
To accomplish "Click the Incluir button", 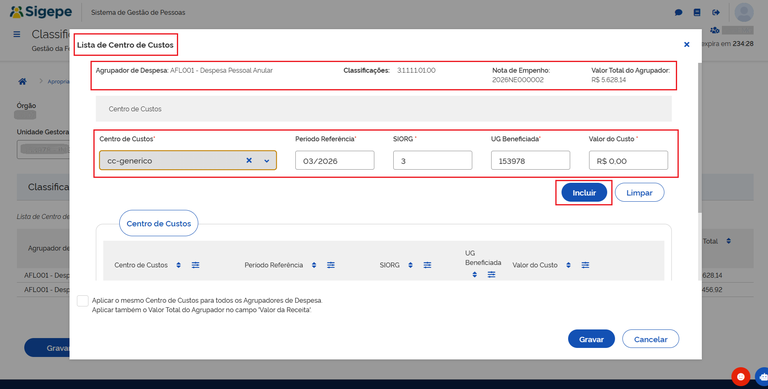I will [x=584, y=193].
